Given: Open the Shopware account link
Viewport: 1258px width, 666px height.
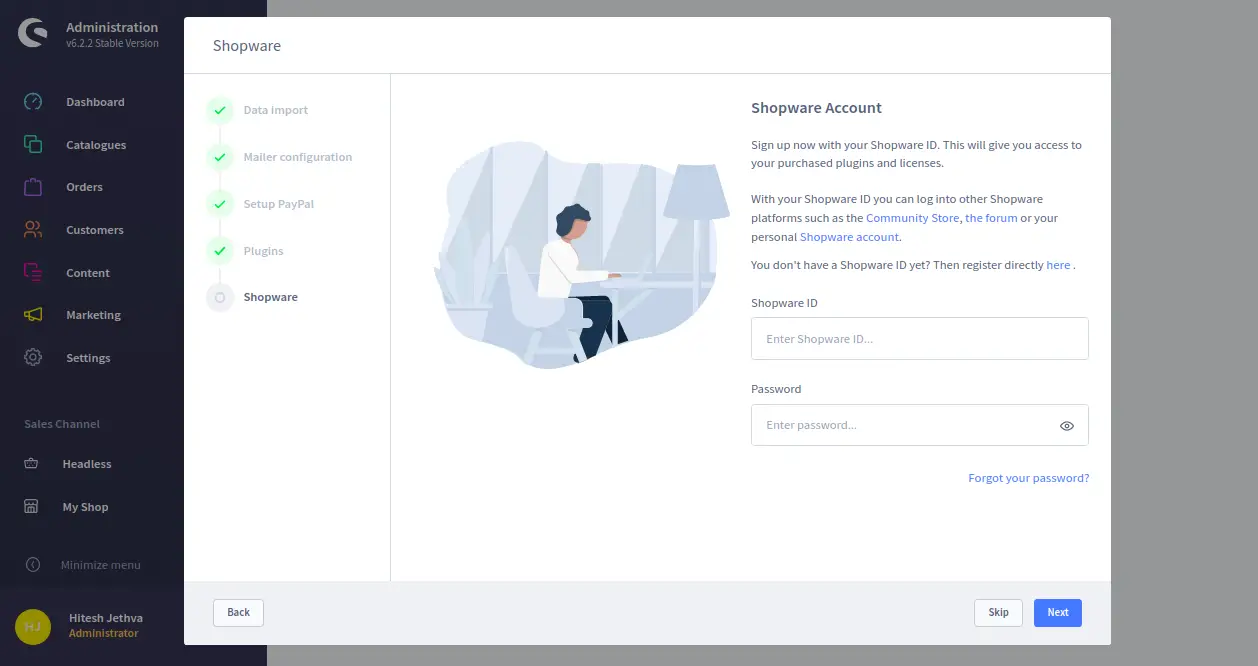Looking at the screenshot, I should click(850, 237).
